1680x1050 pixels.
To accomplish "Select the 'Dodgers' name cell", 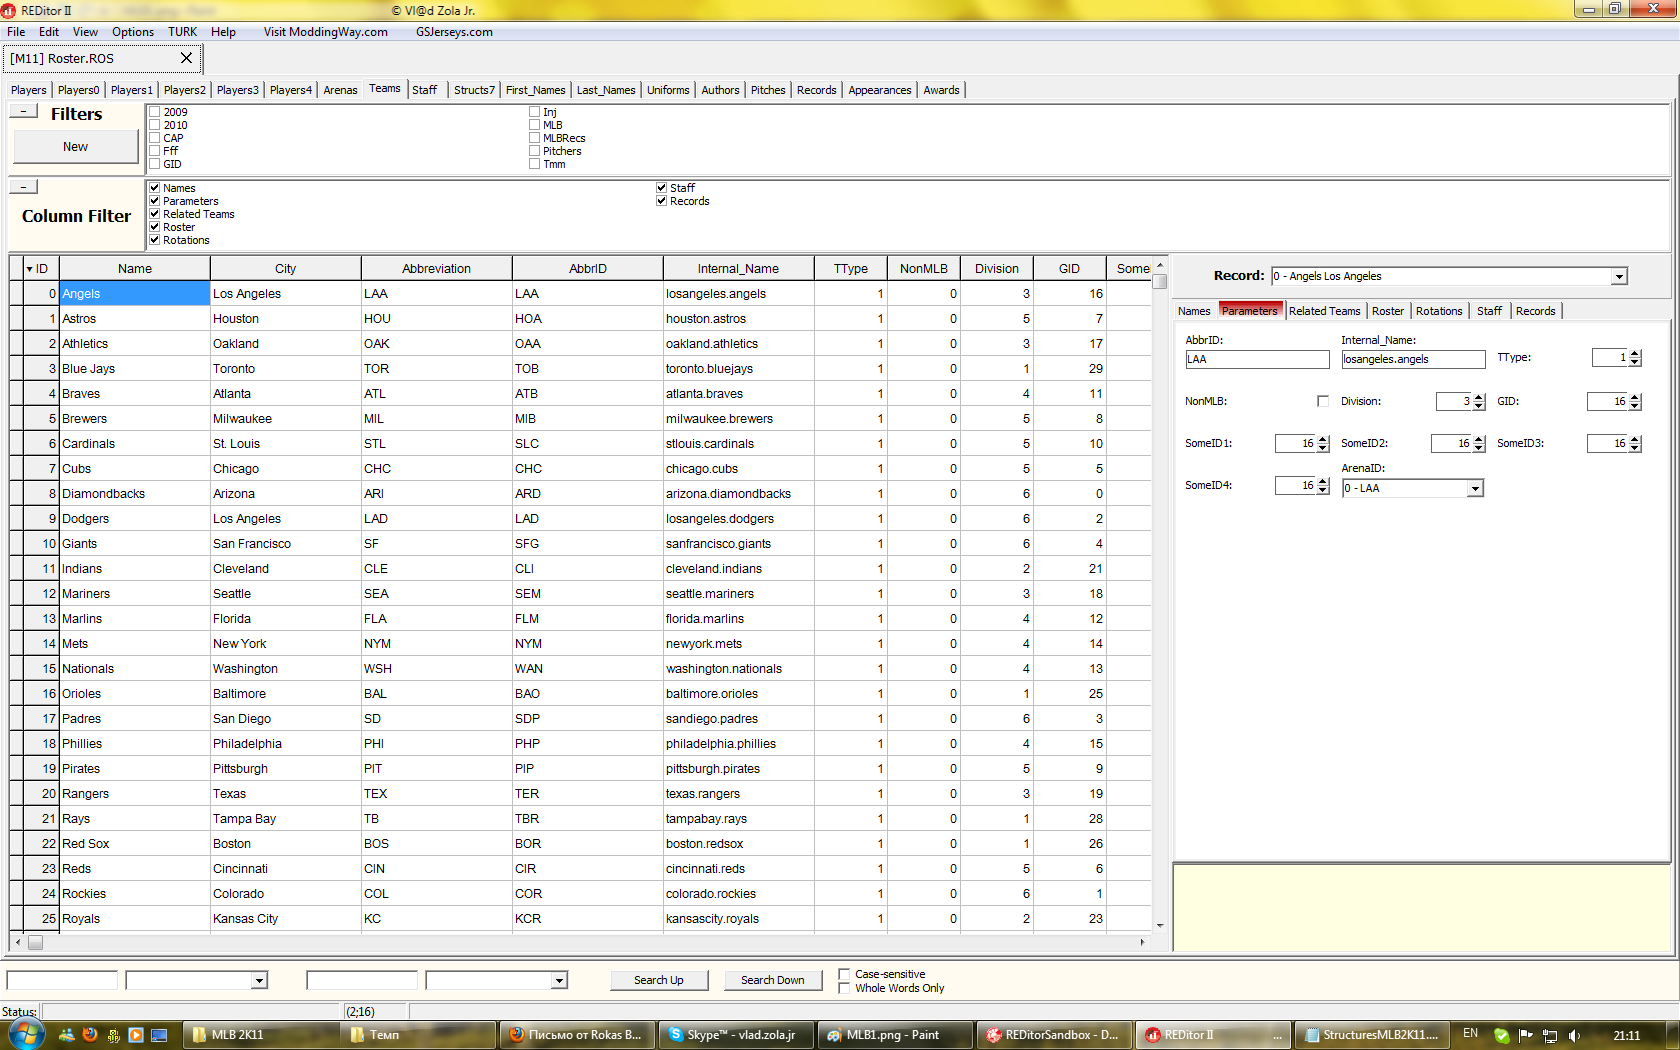I will click(x=134, y=518).
